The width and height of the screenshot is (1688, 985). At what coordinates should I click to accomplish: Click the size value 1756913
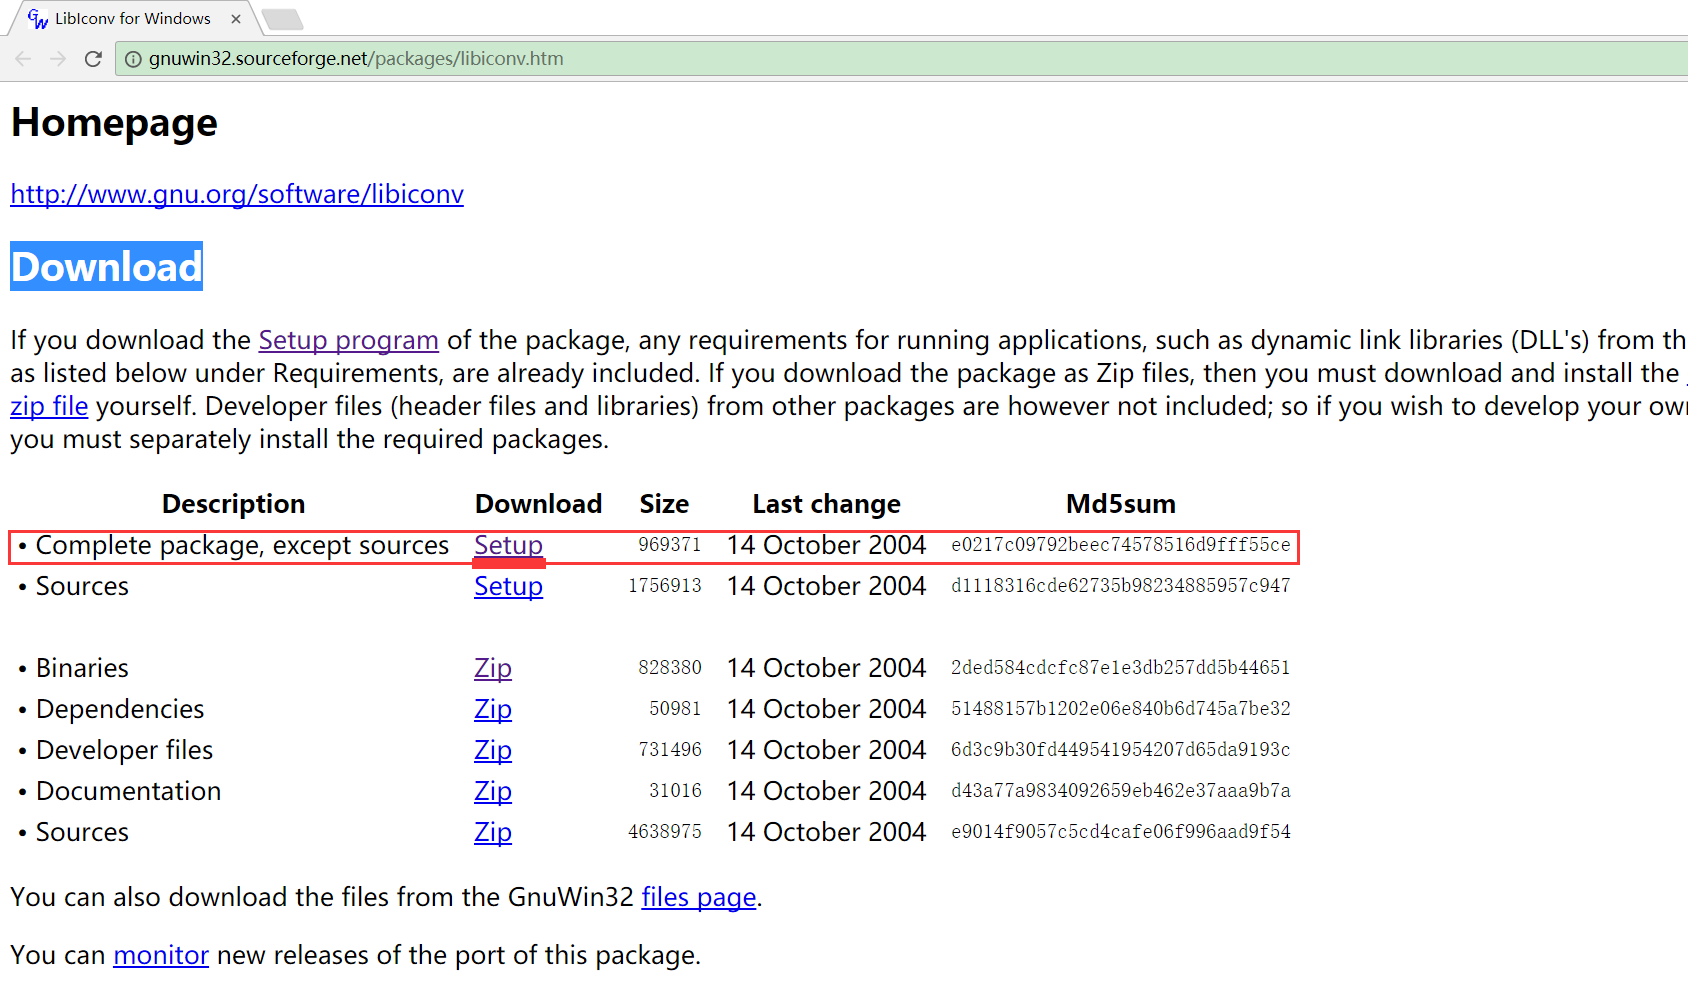tap(665, 586)
